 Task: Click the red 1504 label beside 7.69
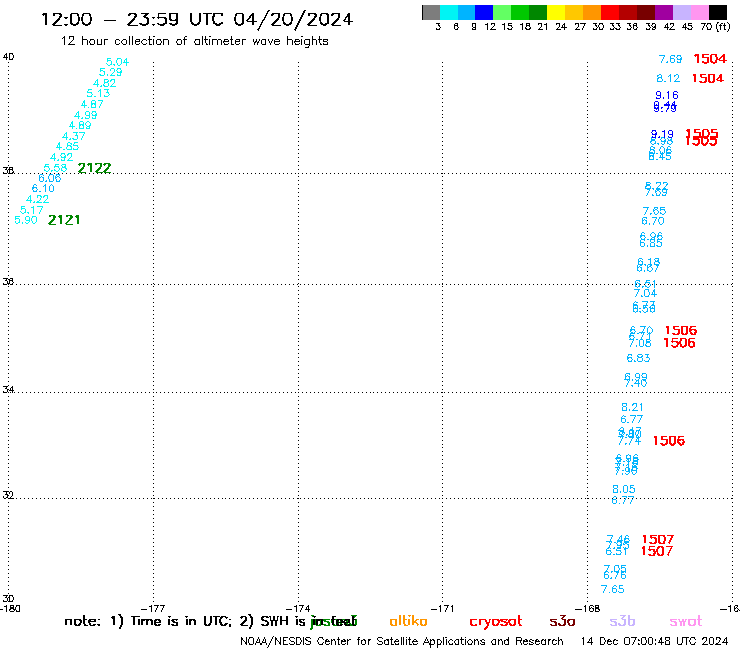[710, 59]
